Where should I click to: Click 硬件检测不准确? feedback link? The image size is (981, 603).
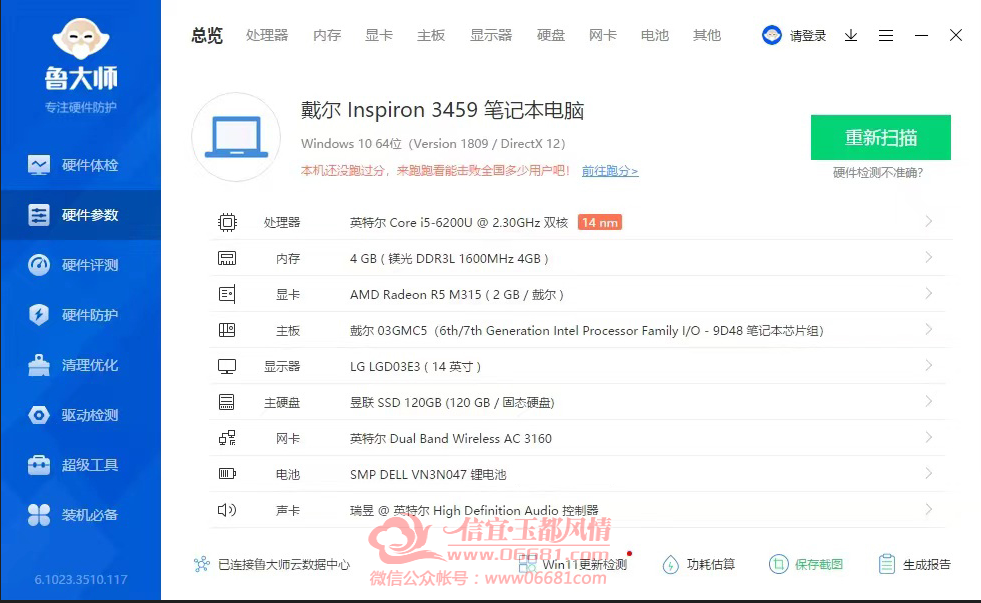[x=878, y=173]
